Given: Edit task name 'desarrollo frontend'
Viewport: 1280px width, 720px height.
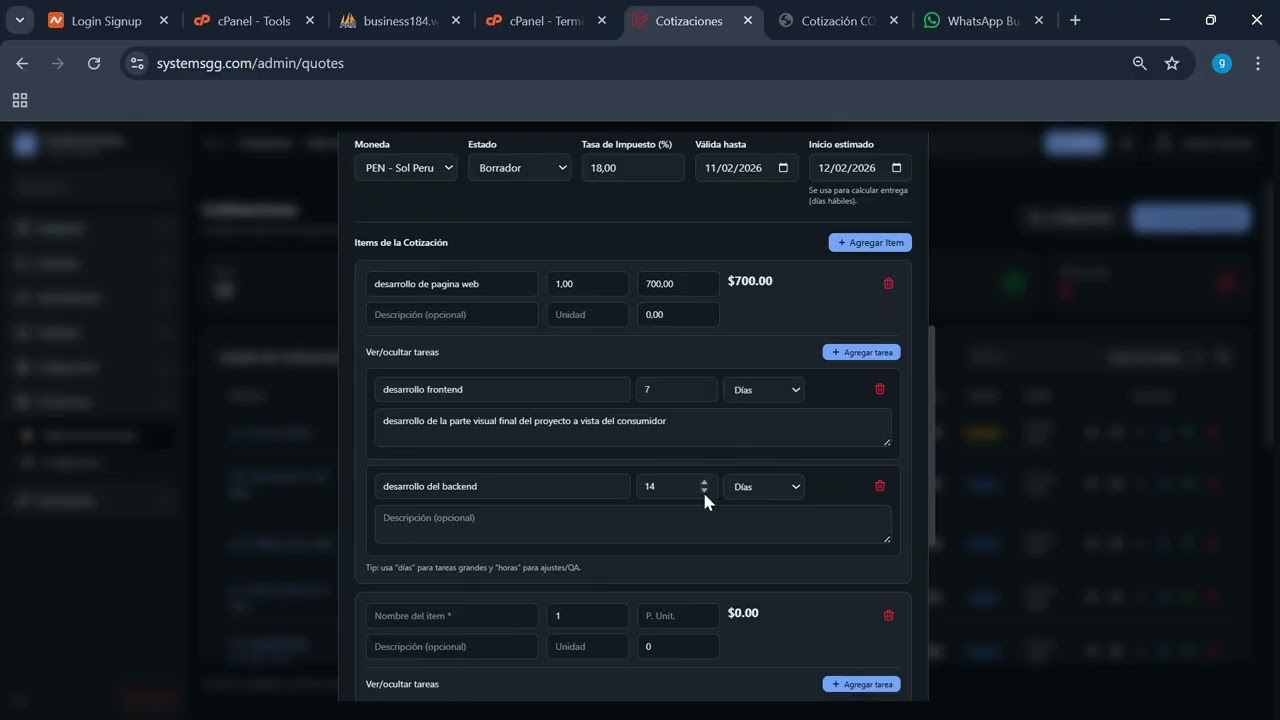Looking at the screenshot, I should click(x=502, y=390).
